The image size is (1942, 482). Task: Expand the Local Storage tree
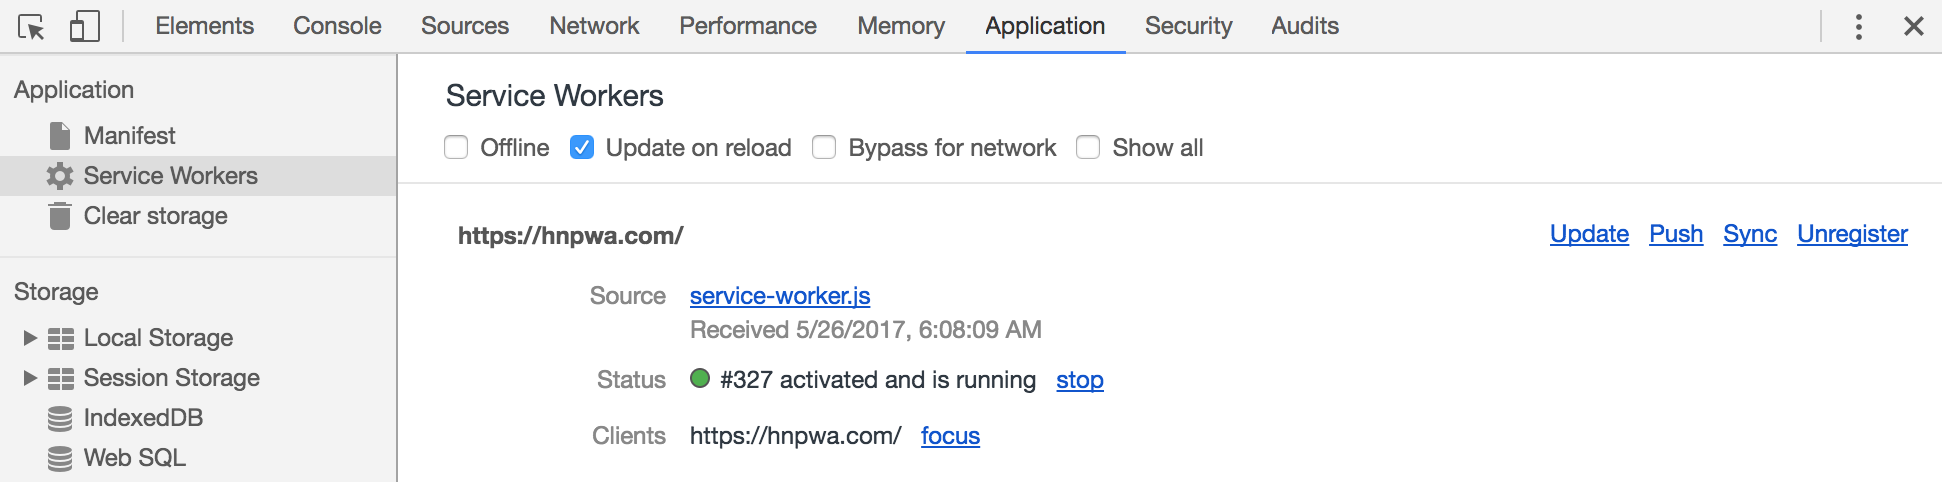coord(30,338)
